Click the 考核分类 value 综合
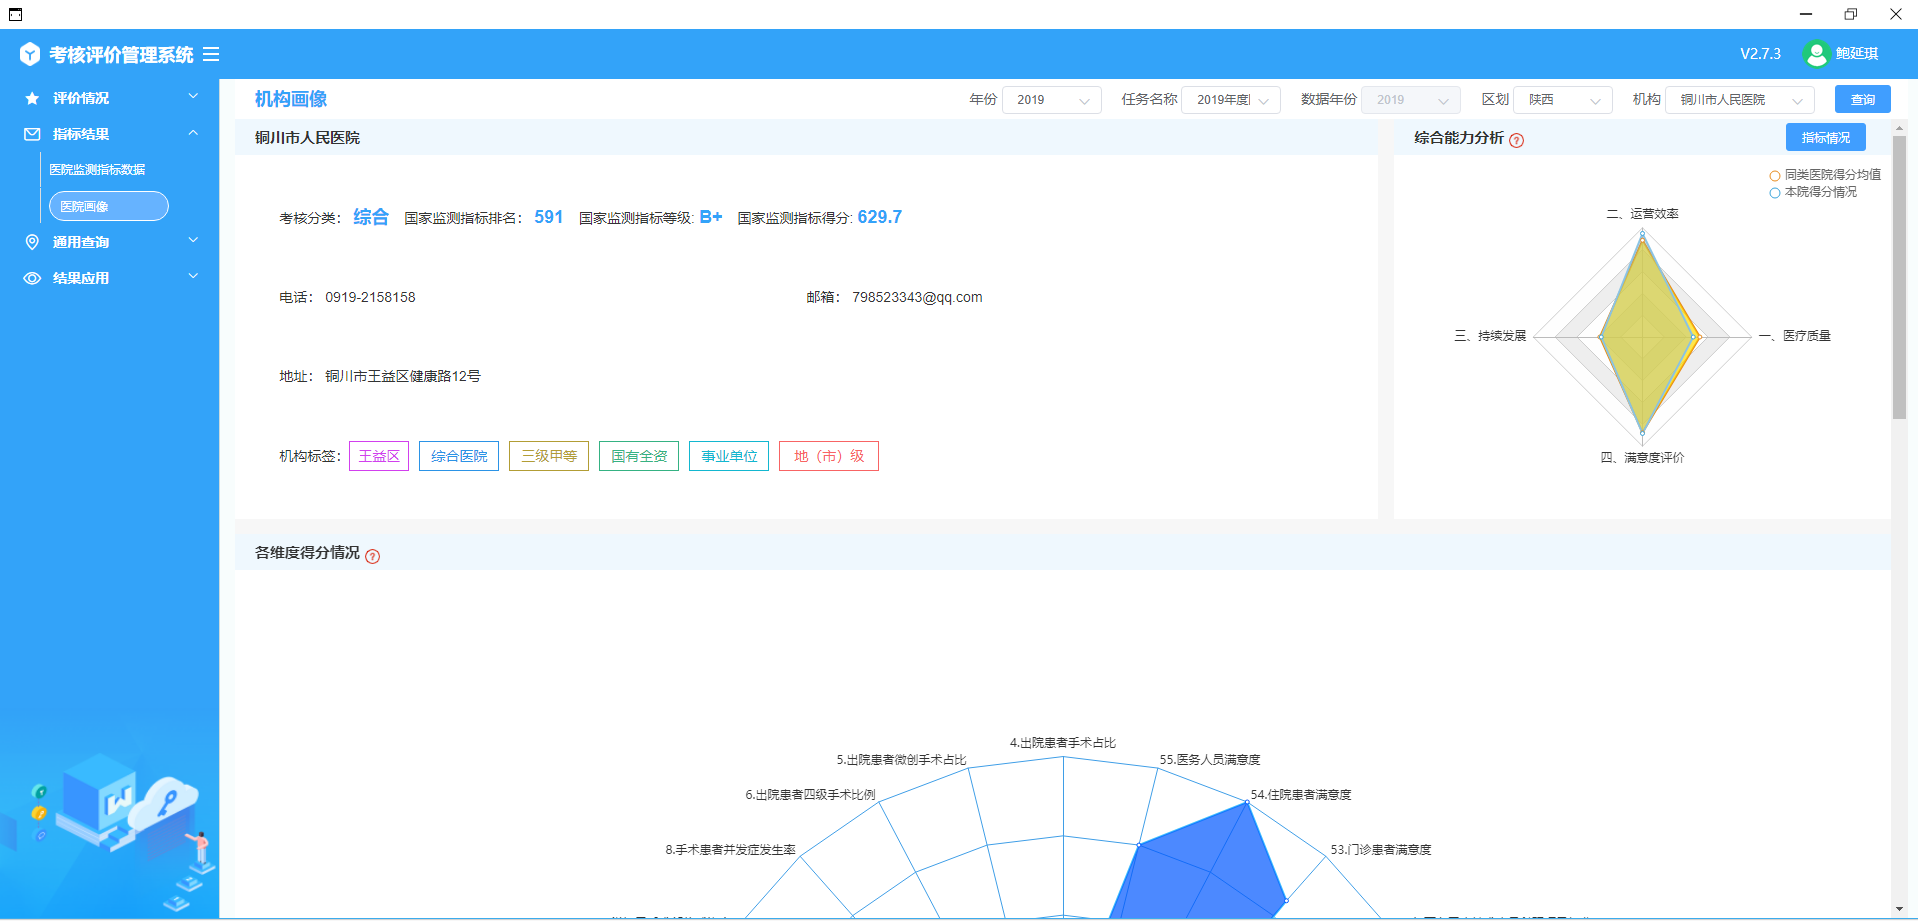Viewport: 1918px width, 921px height. point(371,217)
